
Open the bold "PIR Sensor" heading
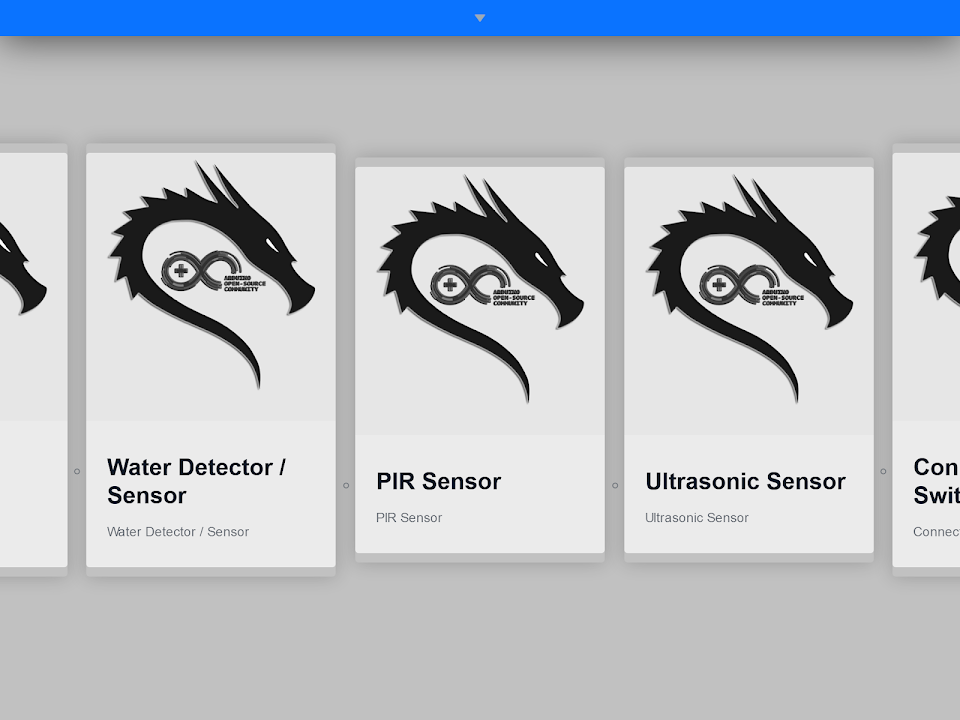(x=438, y=481)
